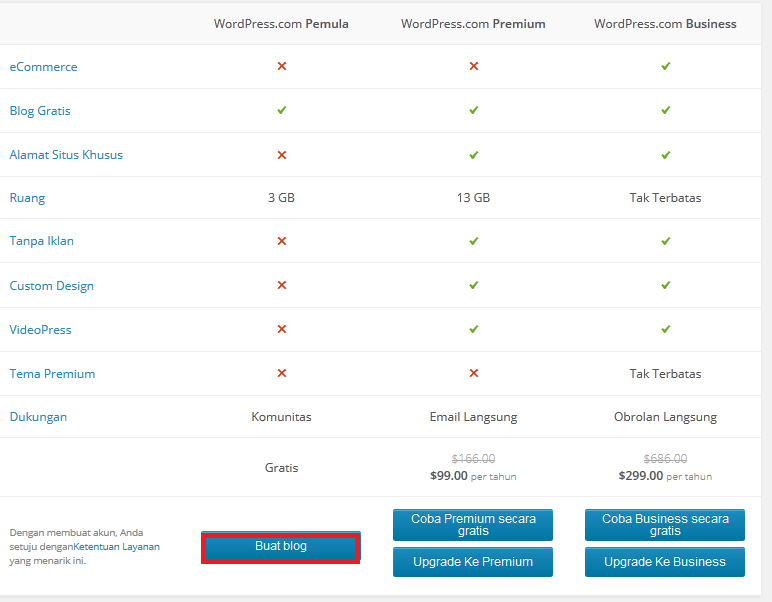Click the $299.00 per tahun price
772x602 pixels.
click(665, 476)
